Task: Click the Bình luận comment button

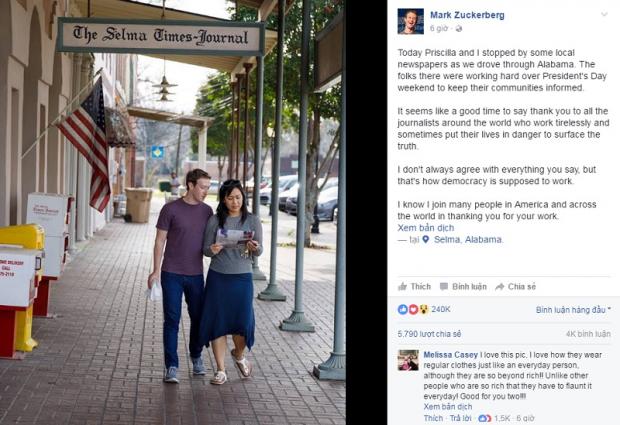Action: pyautogui.click(x=463, y=287)
